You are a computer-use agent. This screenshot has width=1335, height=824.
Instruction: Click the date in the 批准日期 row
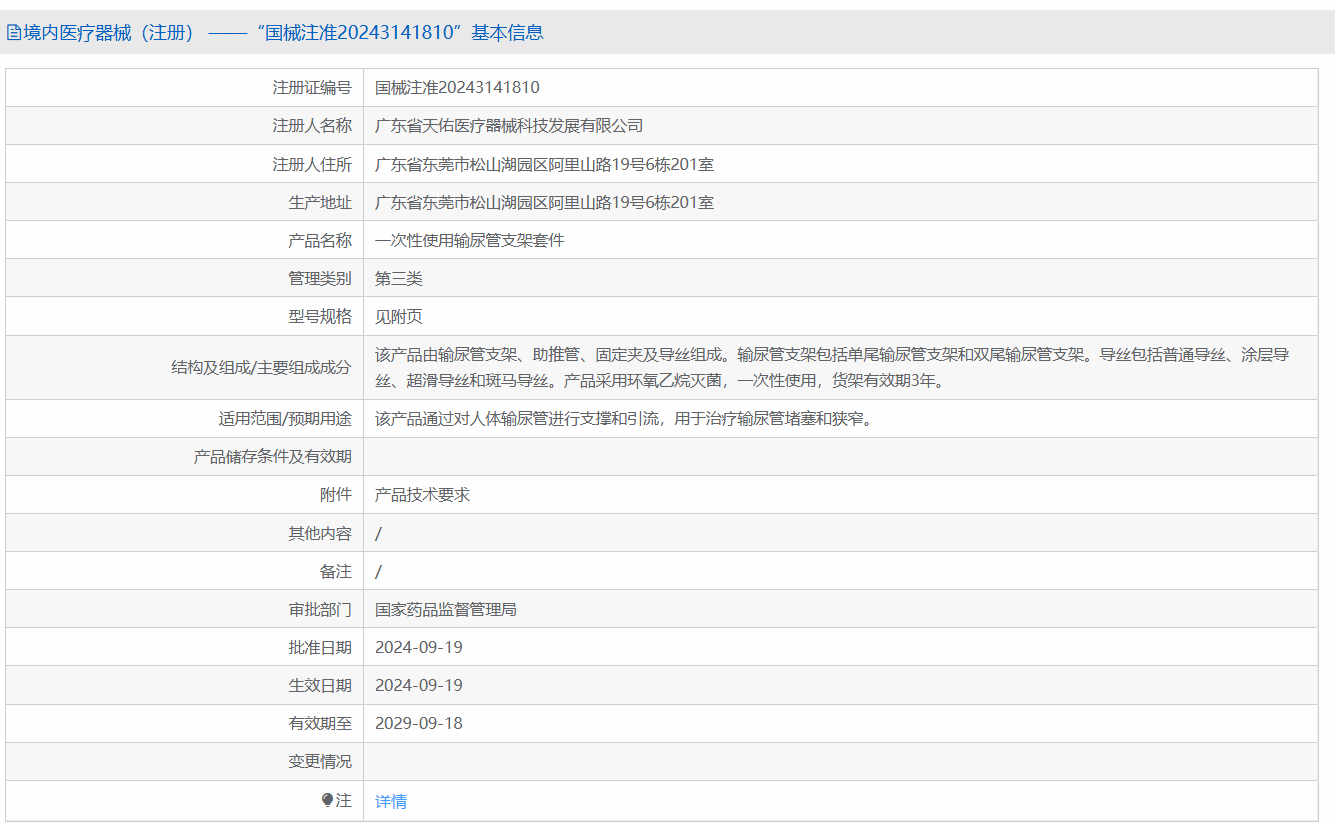pyautogui.click(x=418, y=647)
